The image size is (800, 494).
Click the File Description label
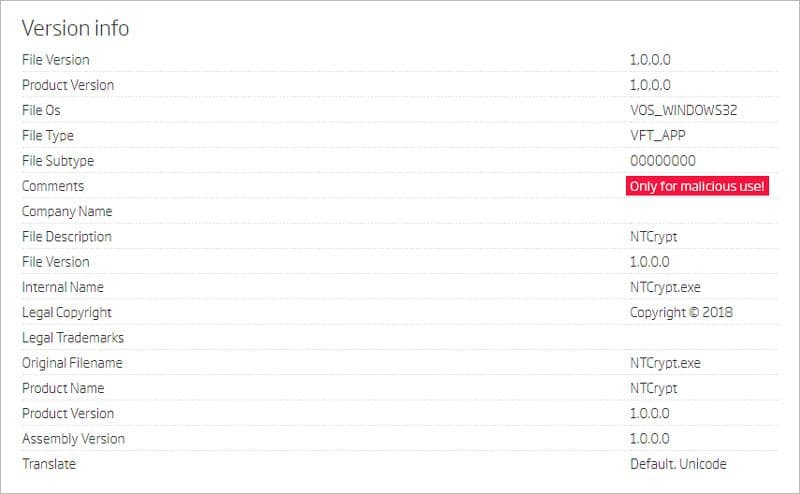67,237
